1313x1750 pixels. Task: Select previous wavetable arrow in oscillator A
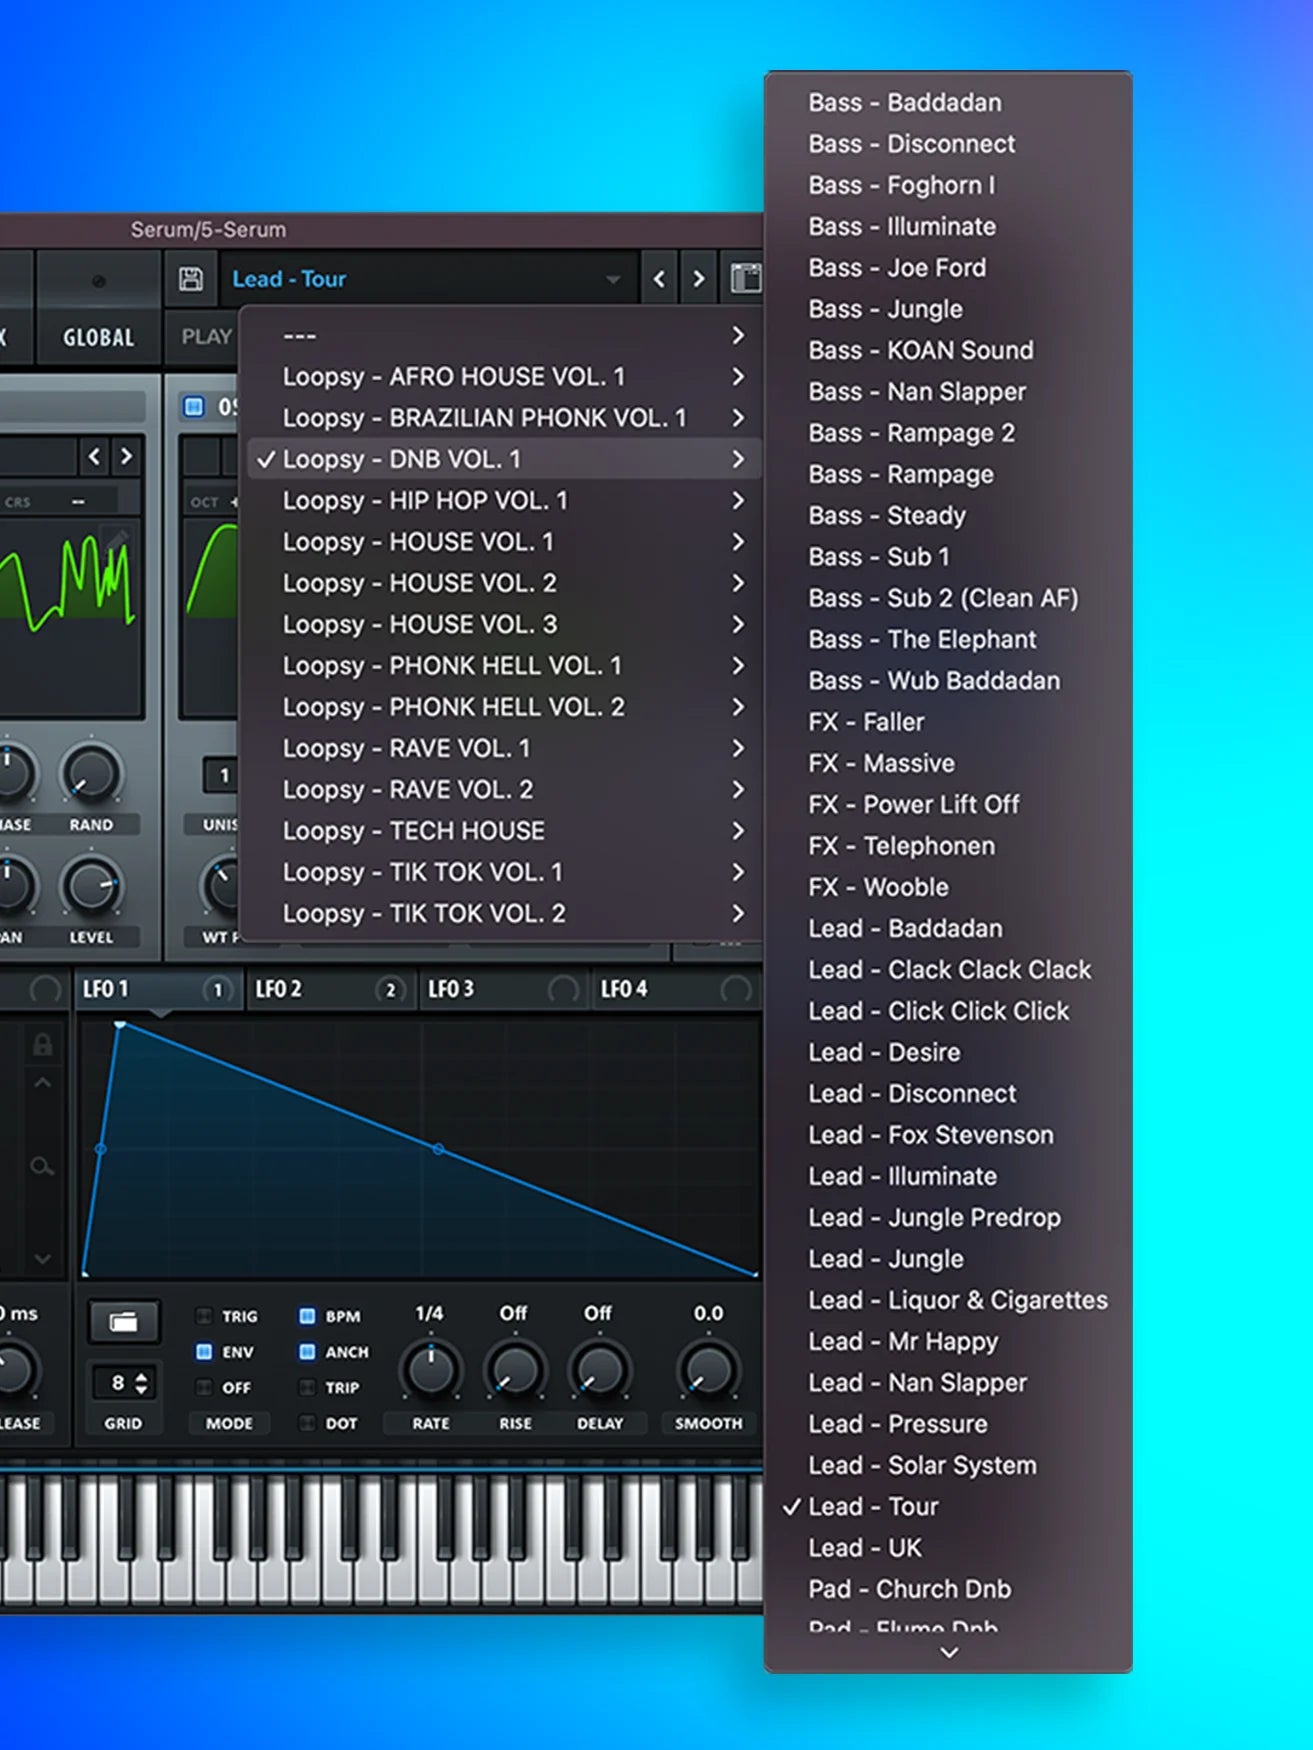click(94, 457)
